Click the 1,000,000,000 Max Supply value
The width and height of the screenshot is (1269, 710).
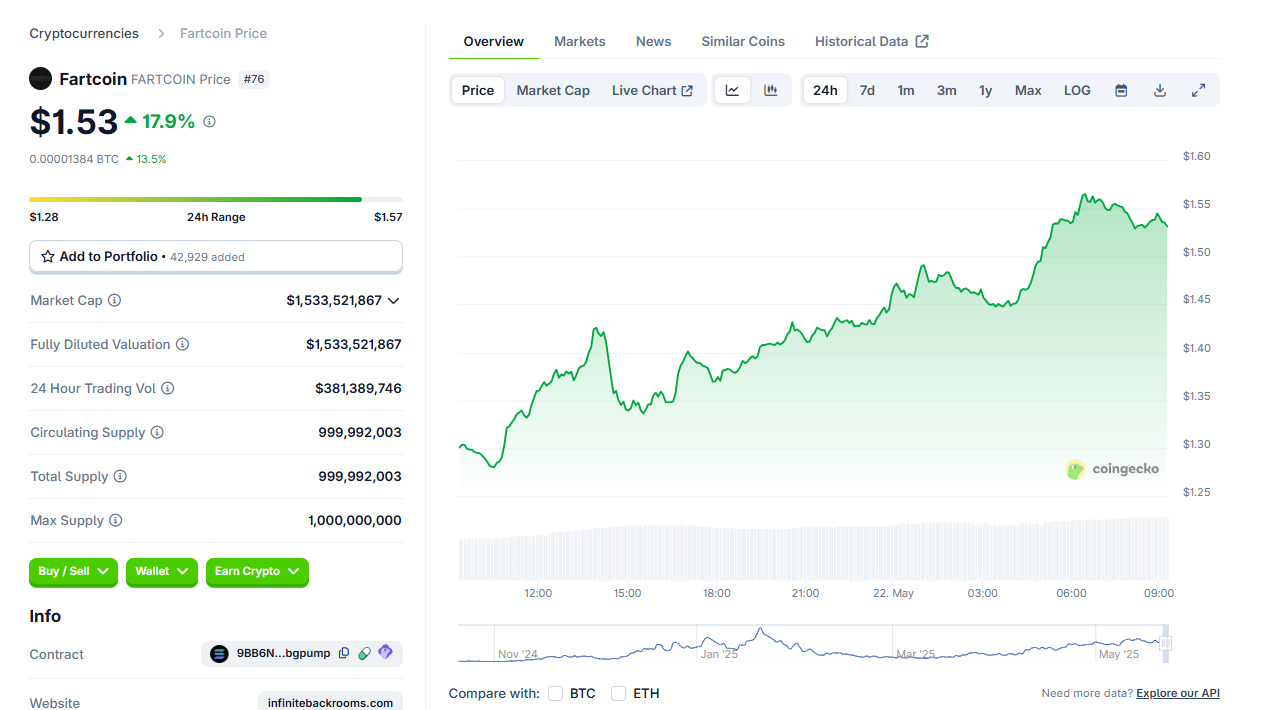pos(355,520)
